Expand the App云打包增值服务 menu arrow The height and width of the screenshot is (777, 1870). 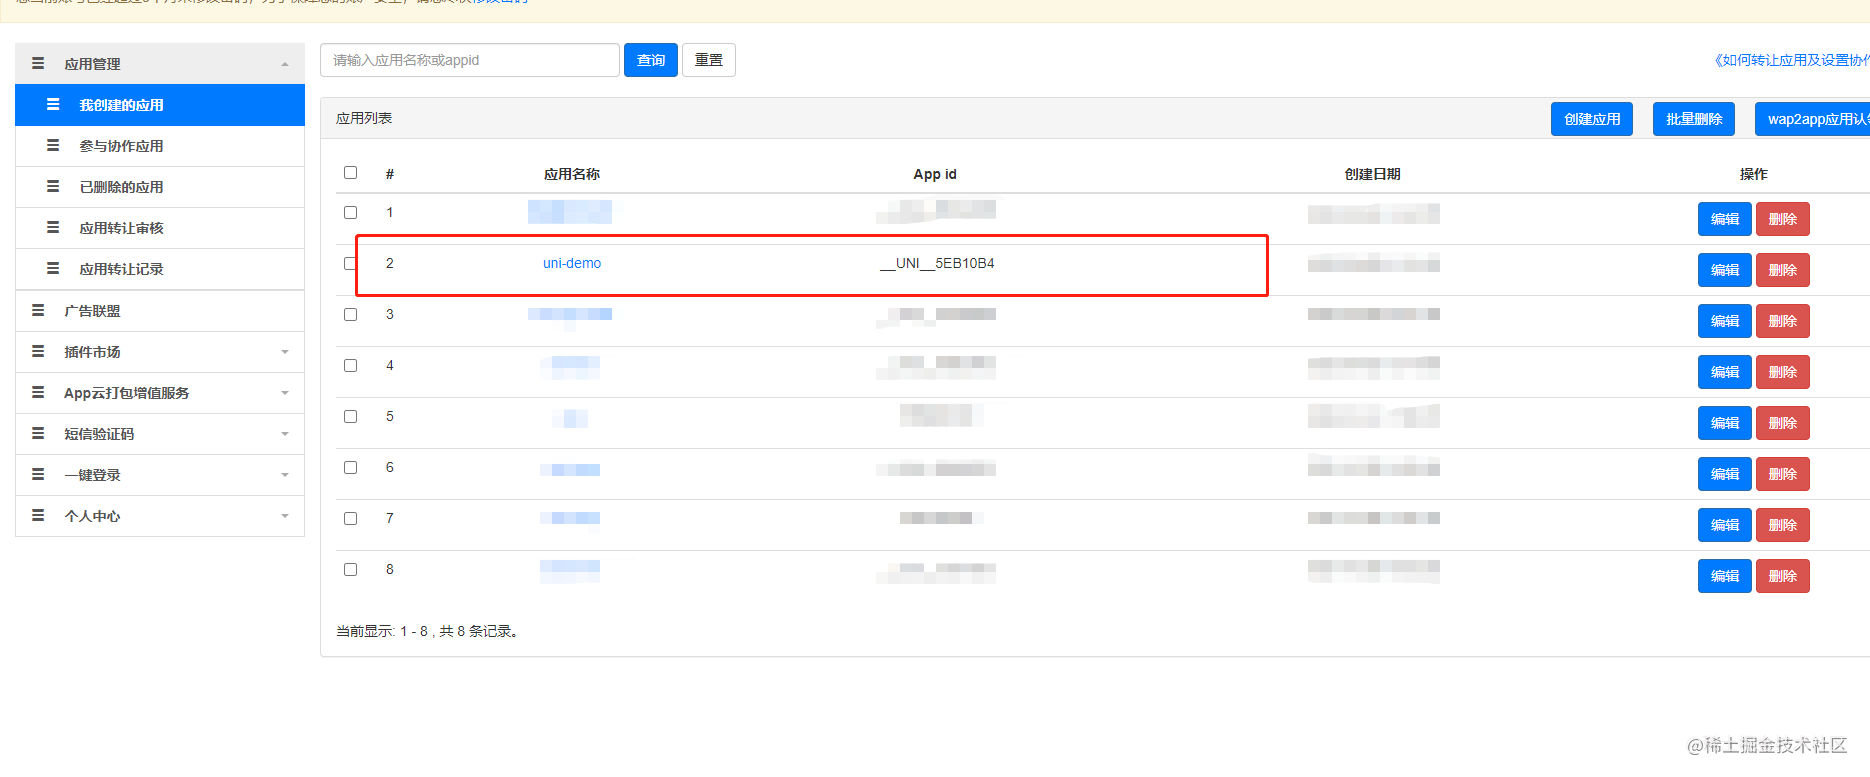coord(285,393)
